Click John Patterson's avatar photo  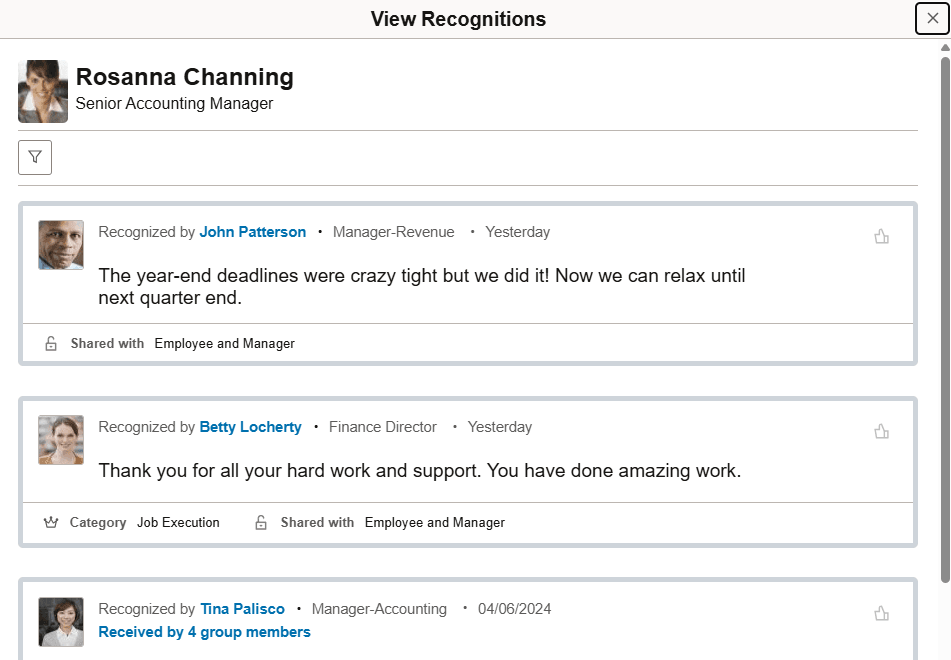click(x=61, y=245)
